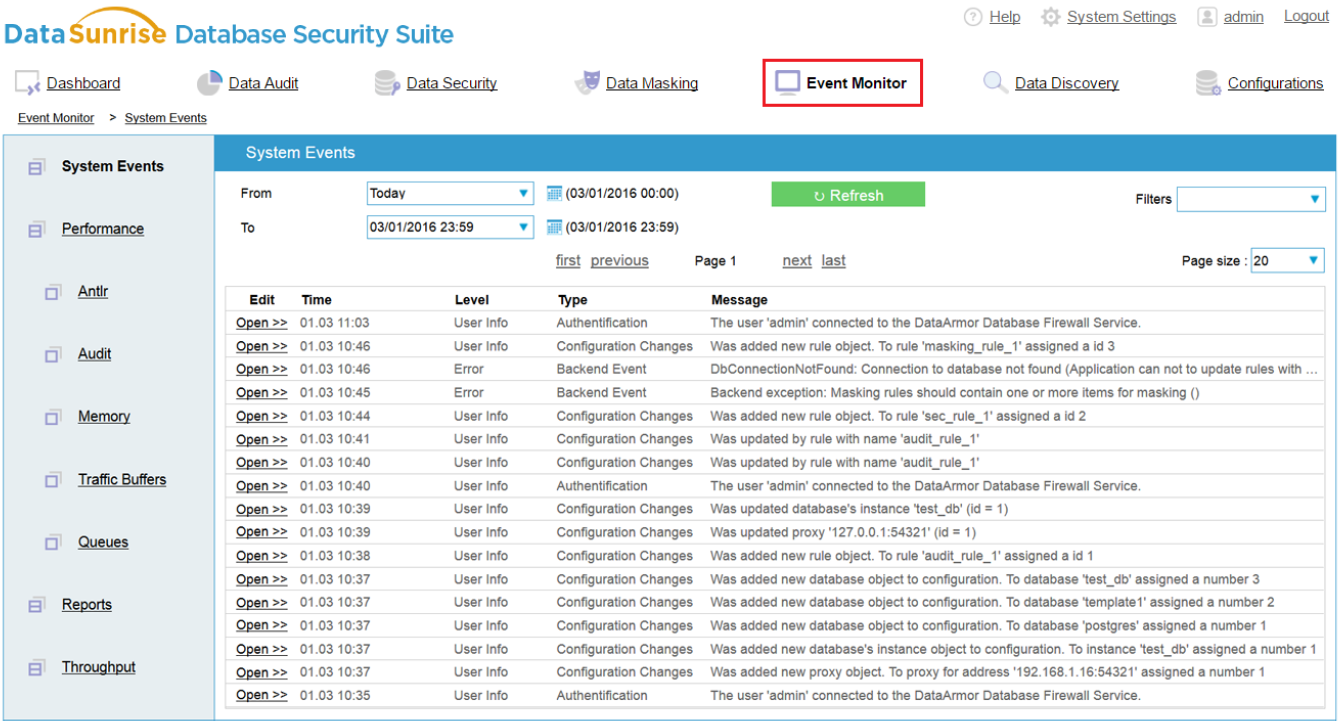Click the System Settings gear icon
The image size is (1340, 724).
pyautogui.click(x=1050, y=17)
